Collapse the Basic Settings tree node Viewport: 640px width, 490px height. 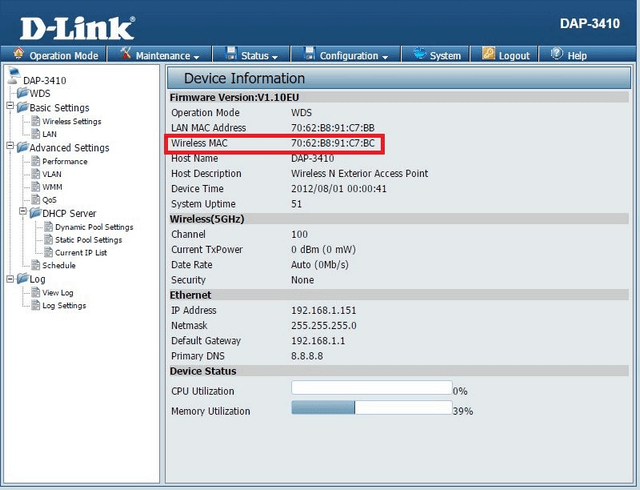[9, 108]
